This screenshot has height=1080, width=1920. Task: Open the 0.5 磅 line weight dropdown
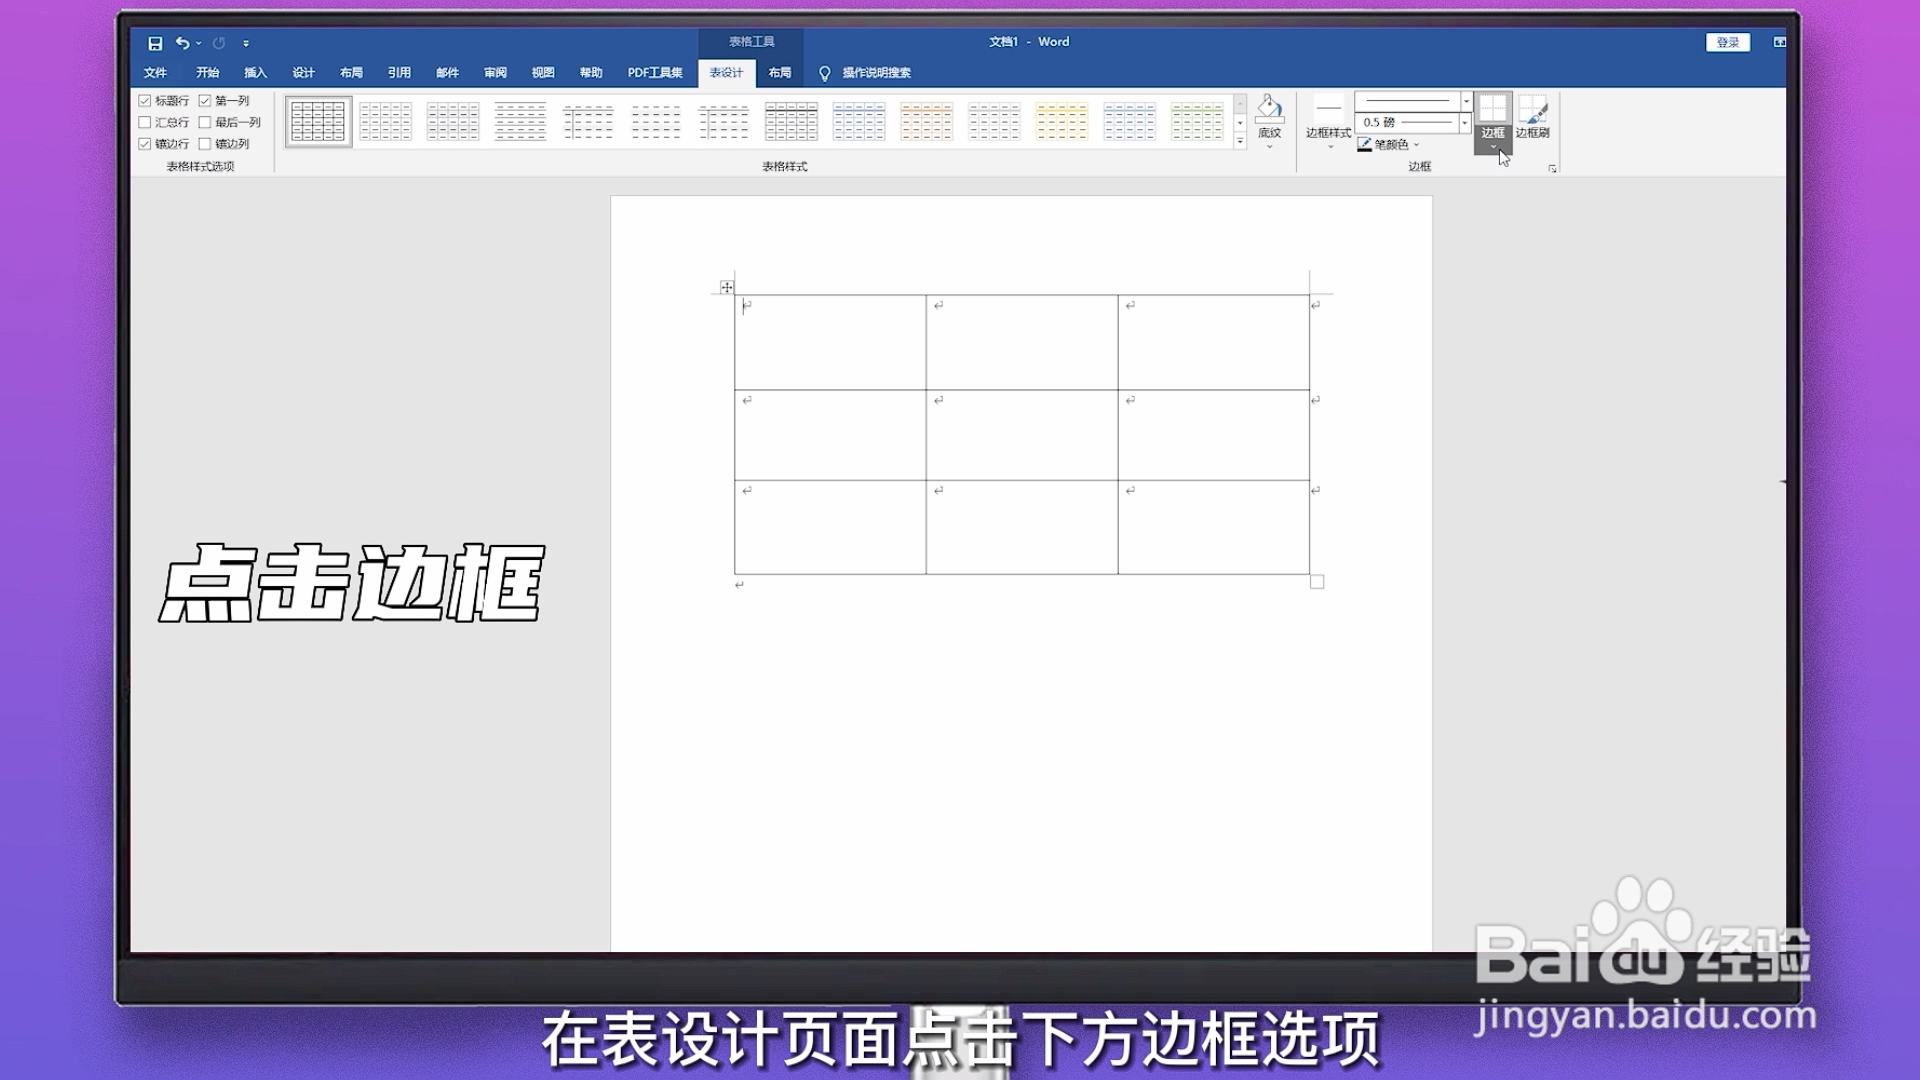pos(1465,122)
